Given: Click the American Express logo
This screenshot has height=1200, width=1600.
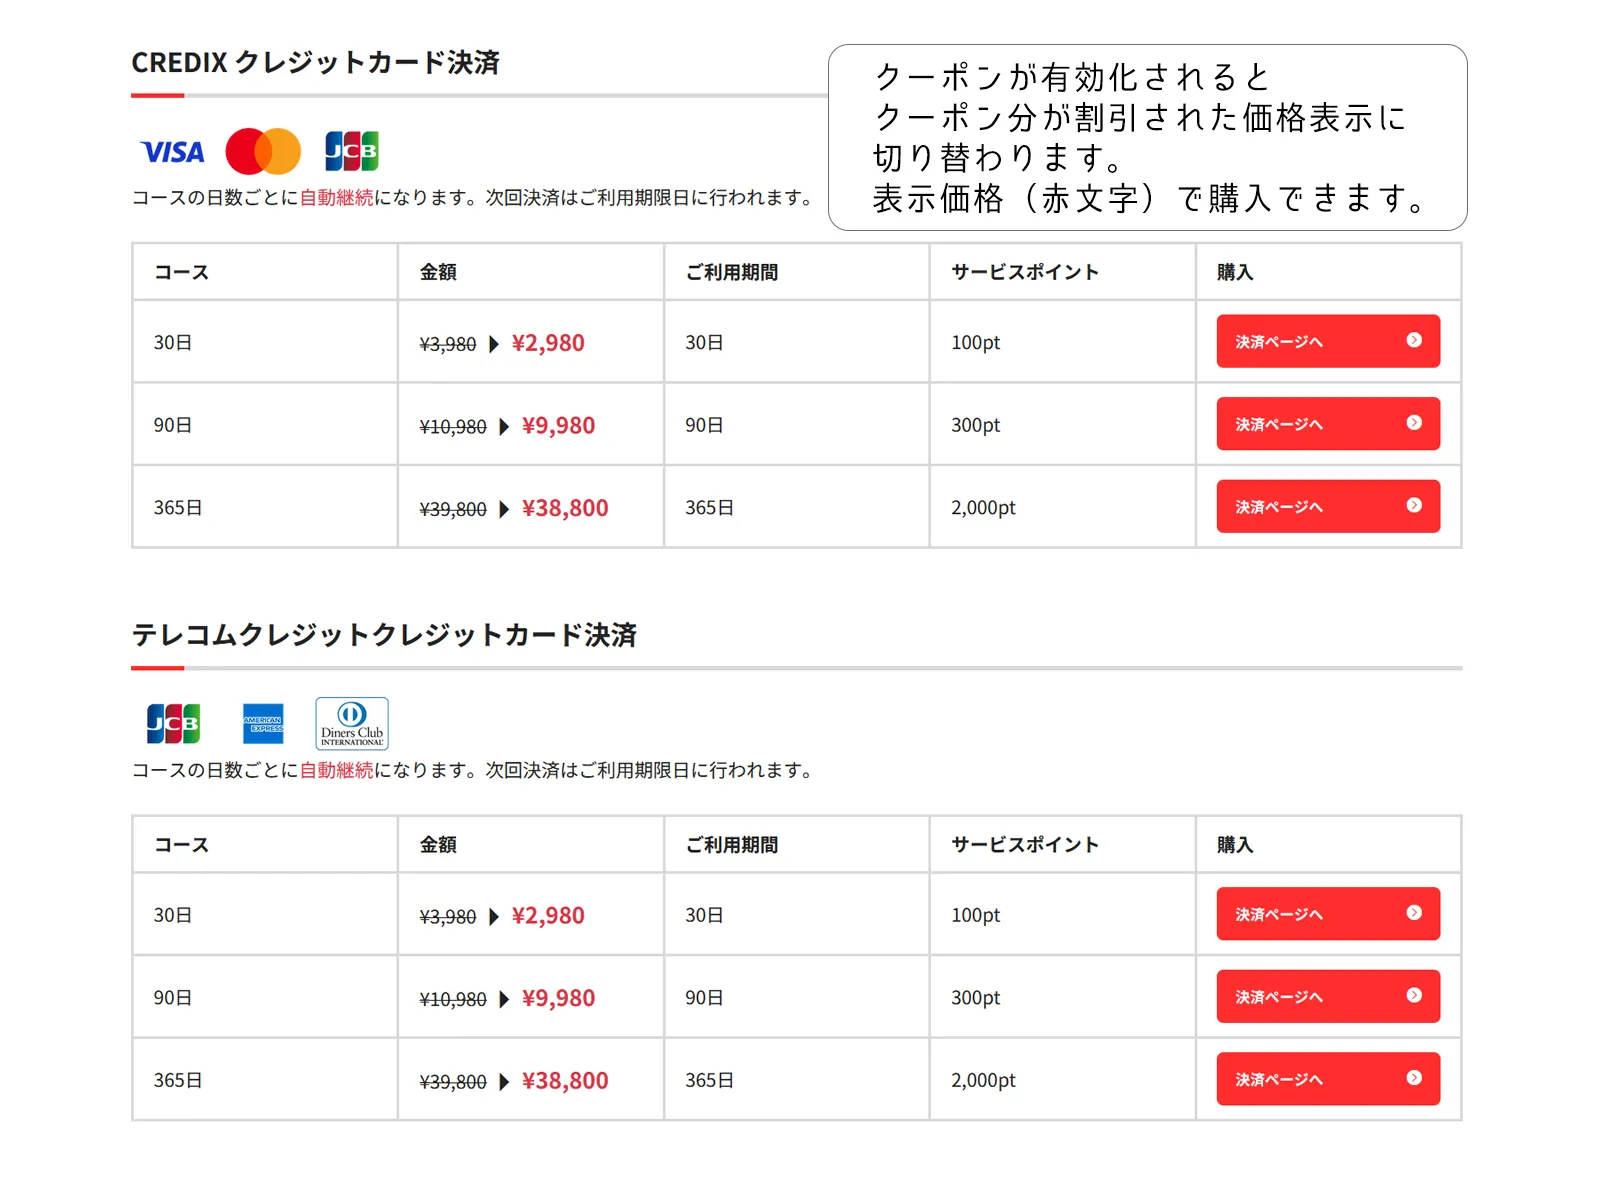Looking at the screenshot, I should click(x=263, y=724).
